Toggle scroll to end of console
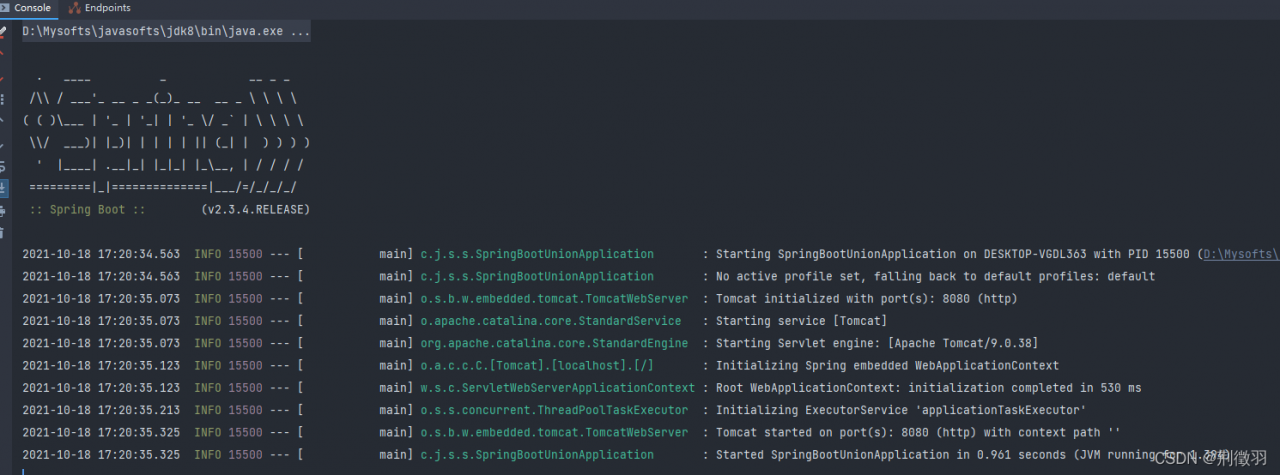Image resolution: width=1280 pixels, height=475 pixels. pyautogui.click(x=3, y=188)
